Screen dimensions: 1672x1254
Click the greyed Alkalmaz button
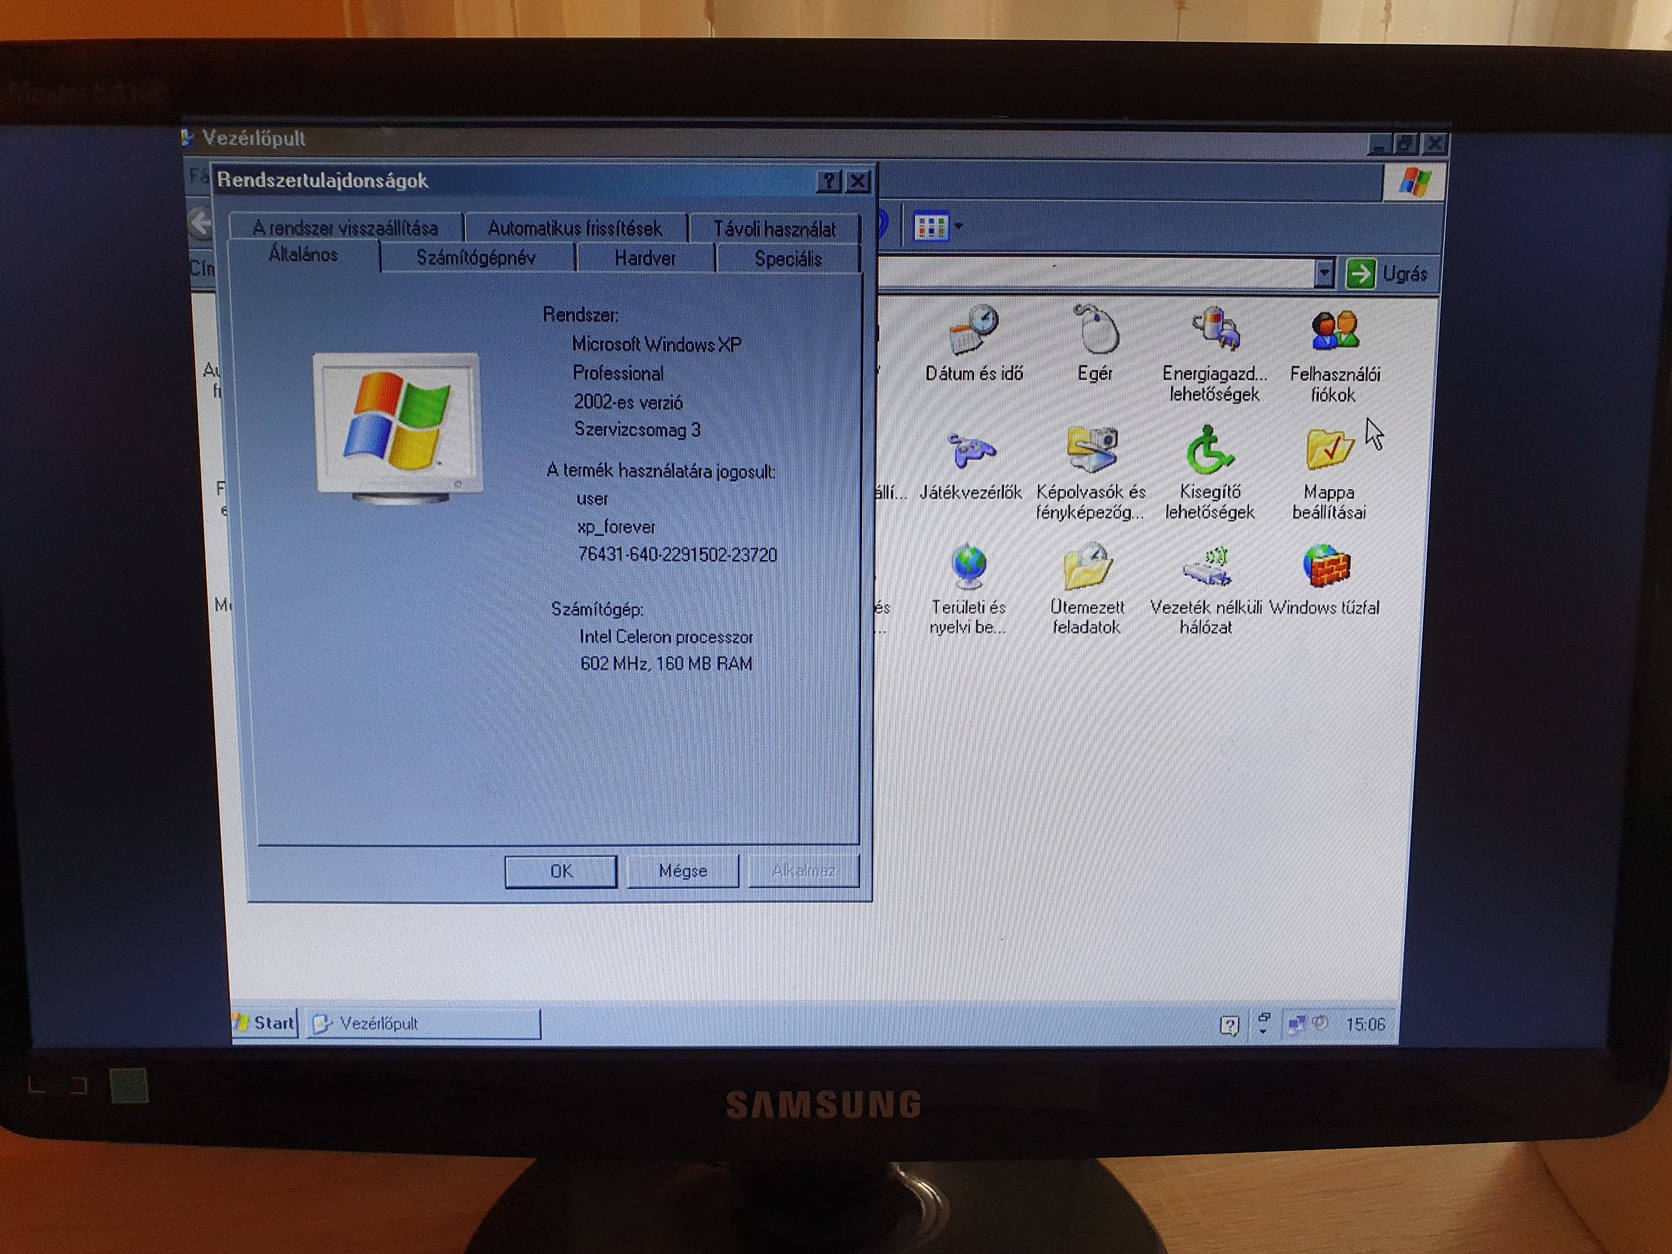click(804, 871)
